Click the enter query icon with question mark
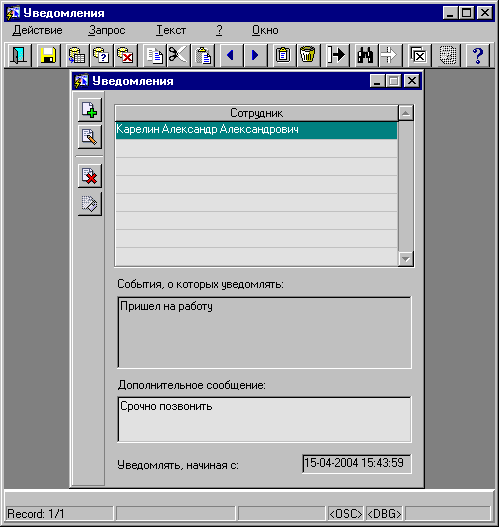Screen dimensions: 499x527 [x=101, y=55]
